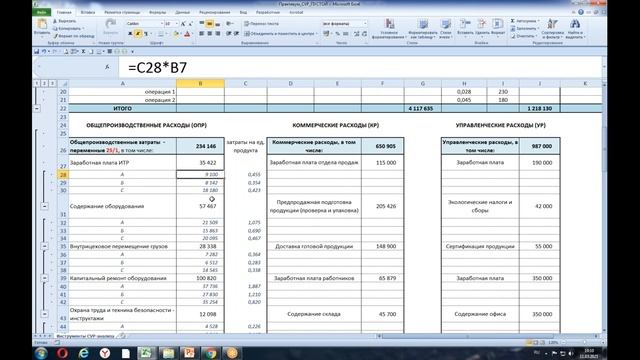
Task: Click Cut (Вырезать) in clipboard group
Action: point(65,21)
